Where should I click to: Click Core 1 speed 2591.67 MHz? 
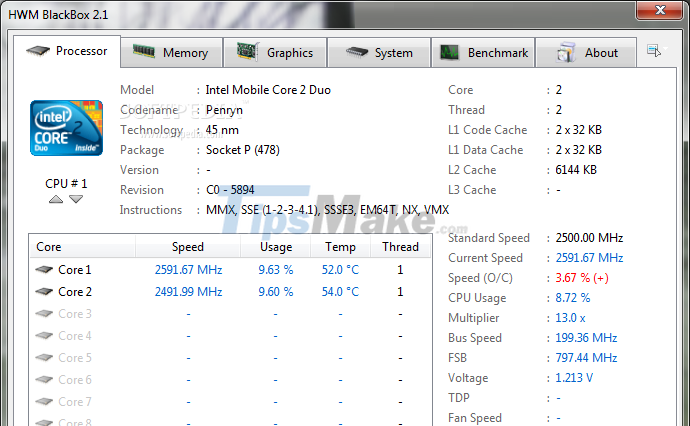pyautogui.click(x=188, y=270)
